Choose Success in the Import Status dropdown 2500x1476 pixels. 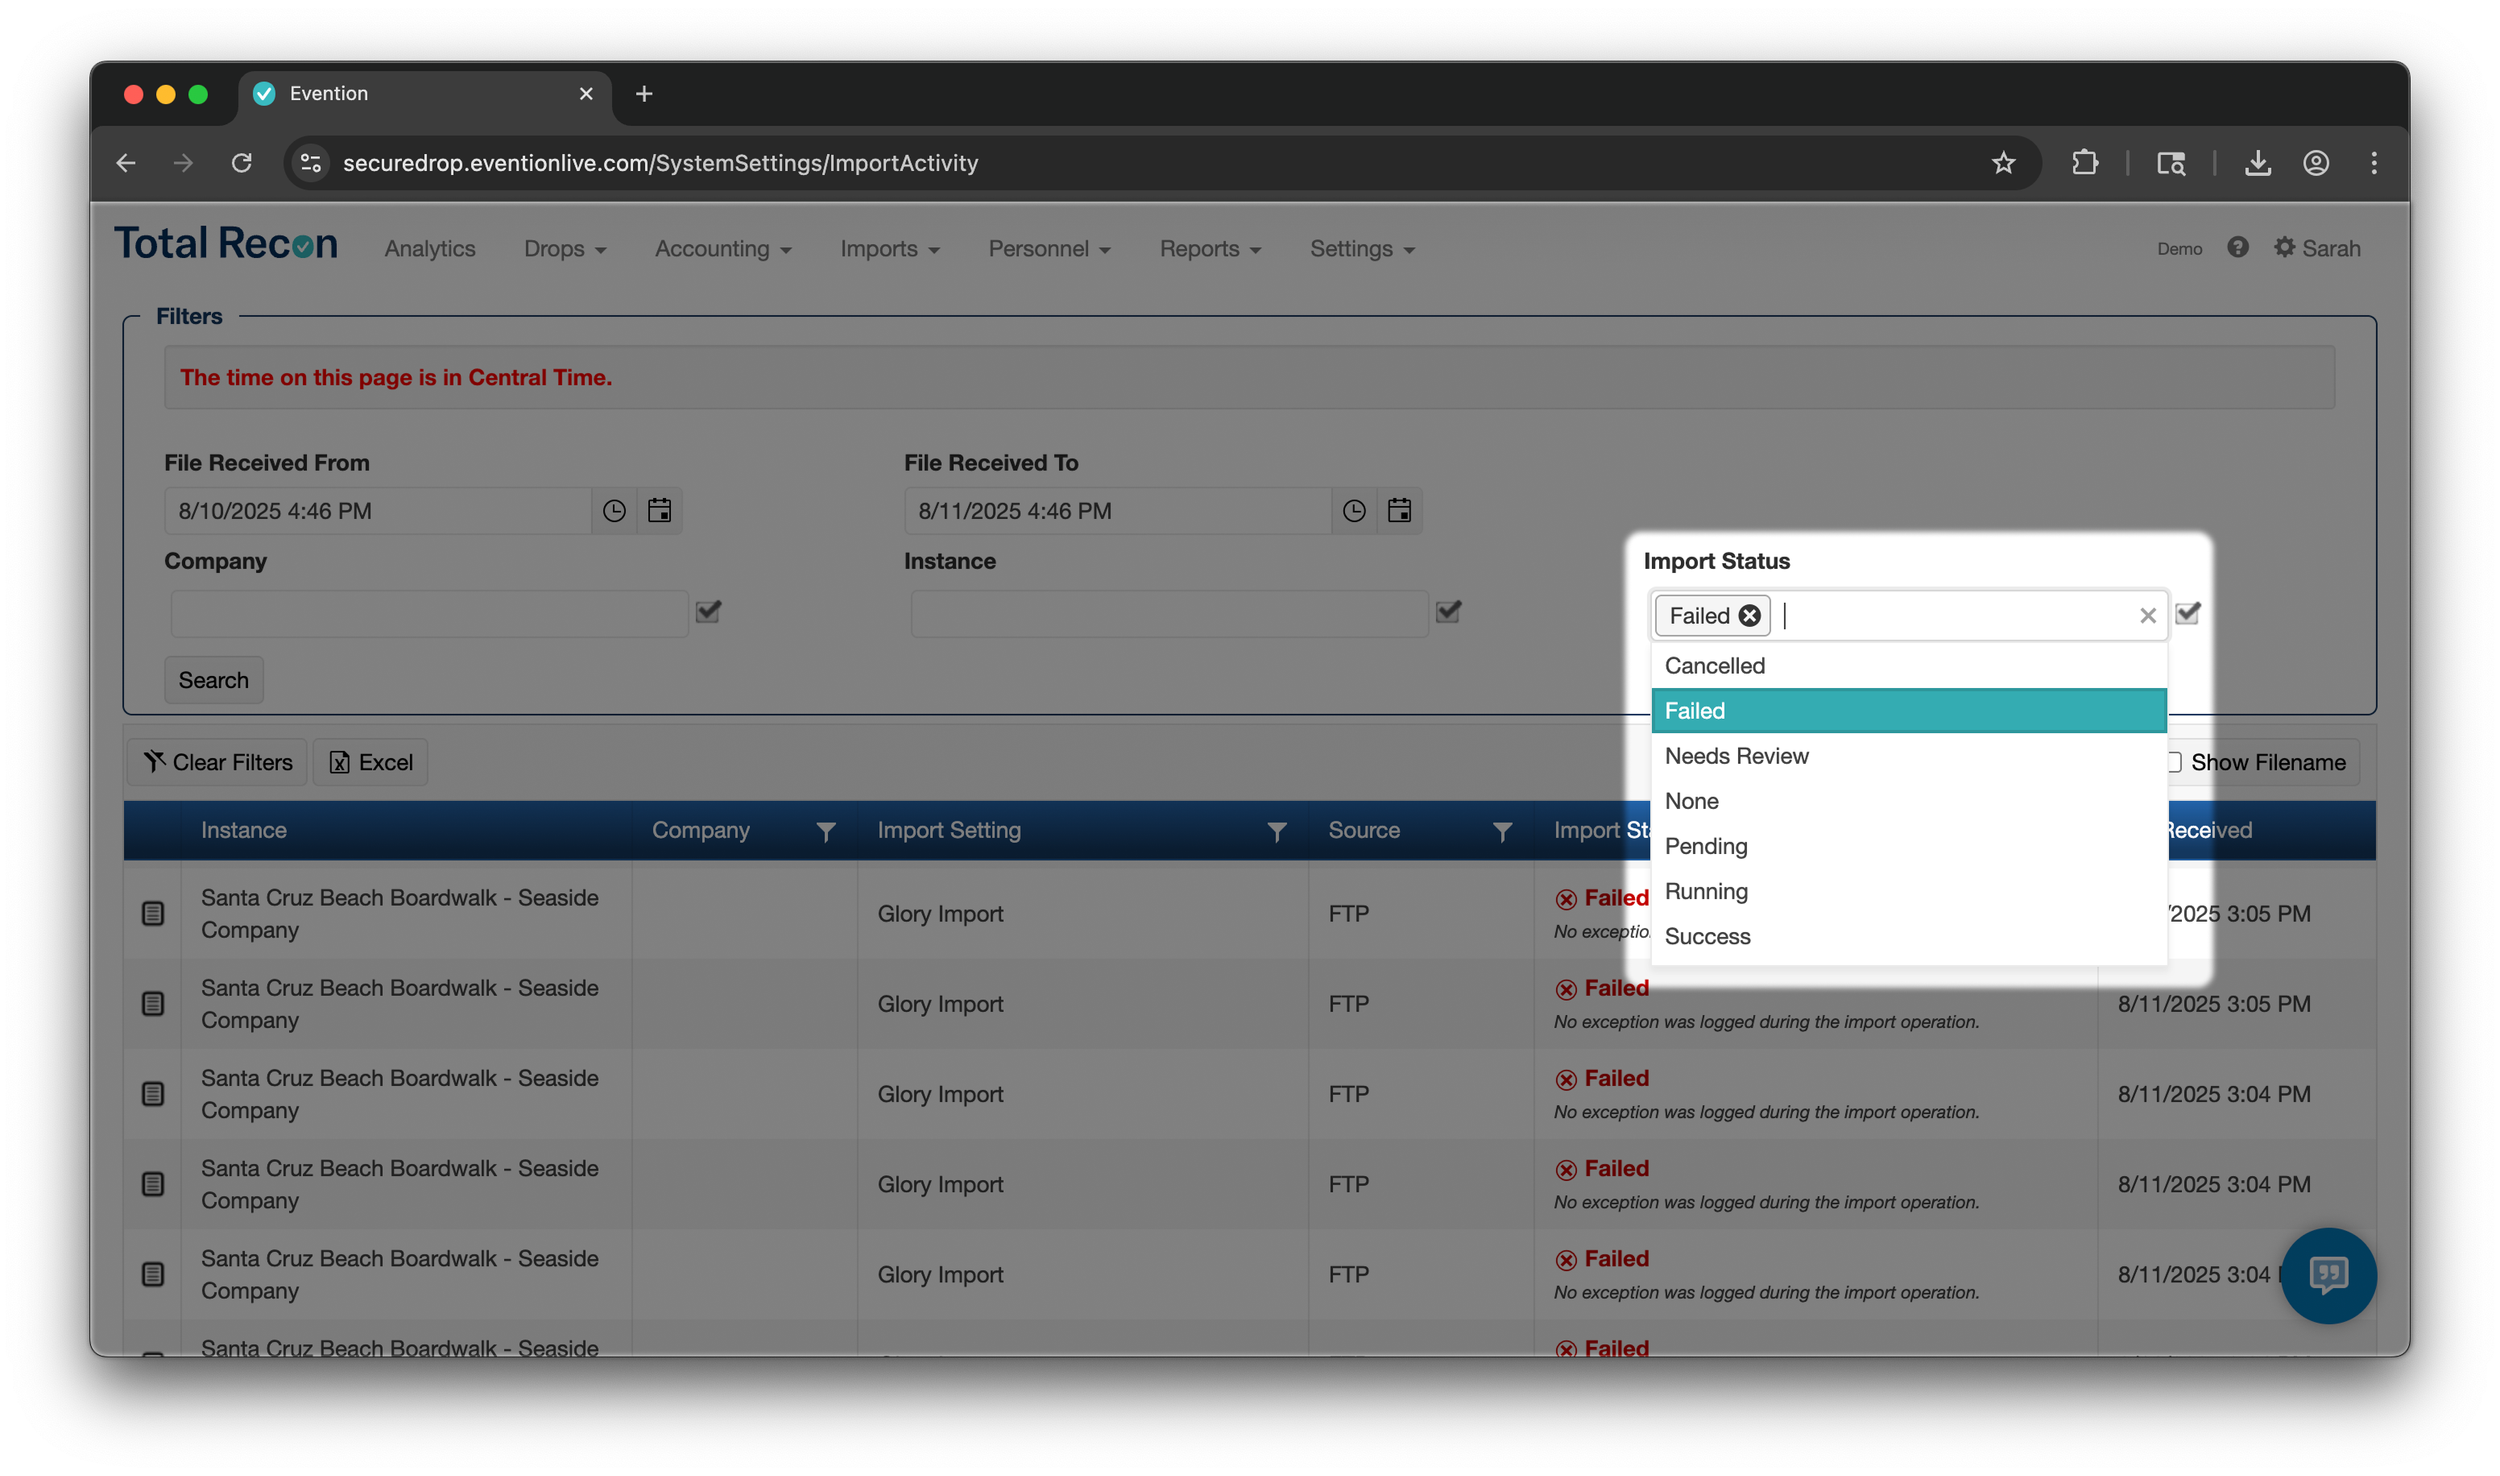pyautogui.click(x=1707, y=937)
